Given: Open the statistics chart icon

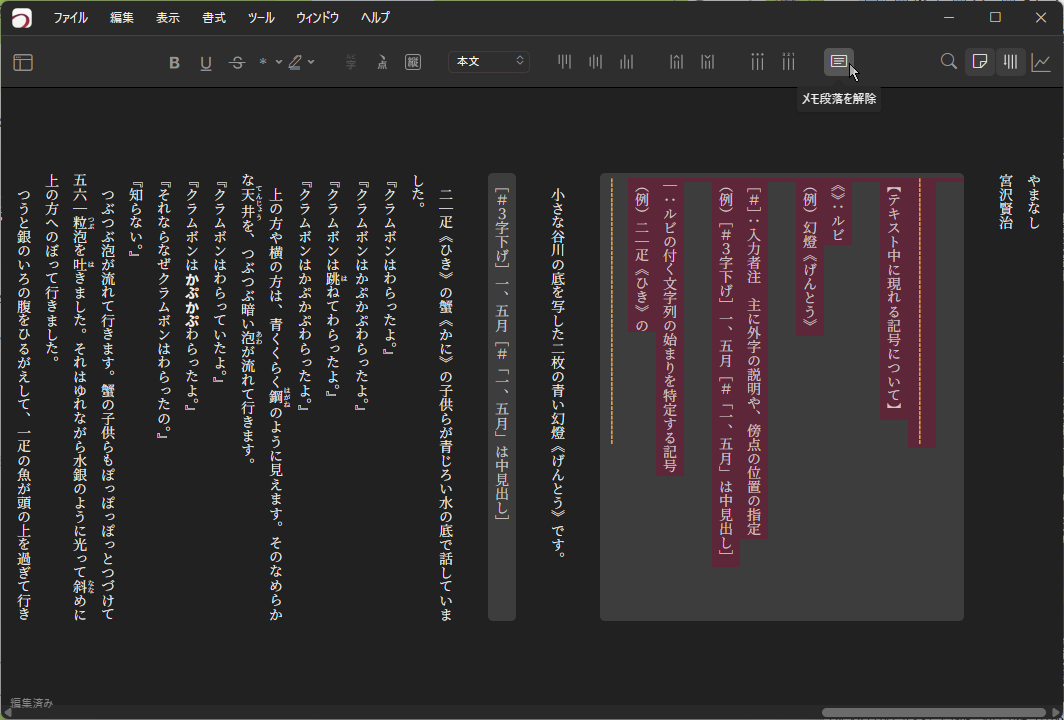Looking at the screenshot, I should tap(1041, 62).
